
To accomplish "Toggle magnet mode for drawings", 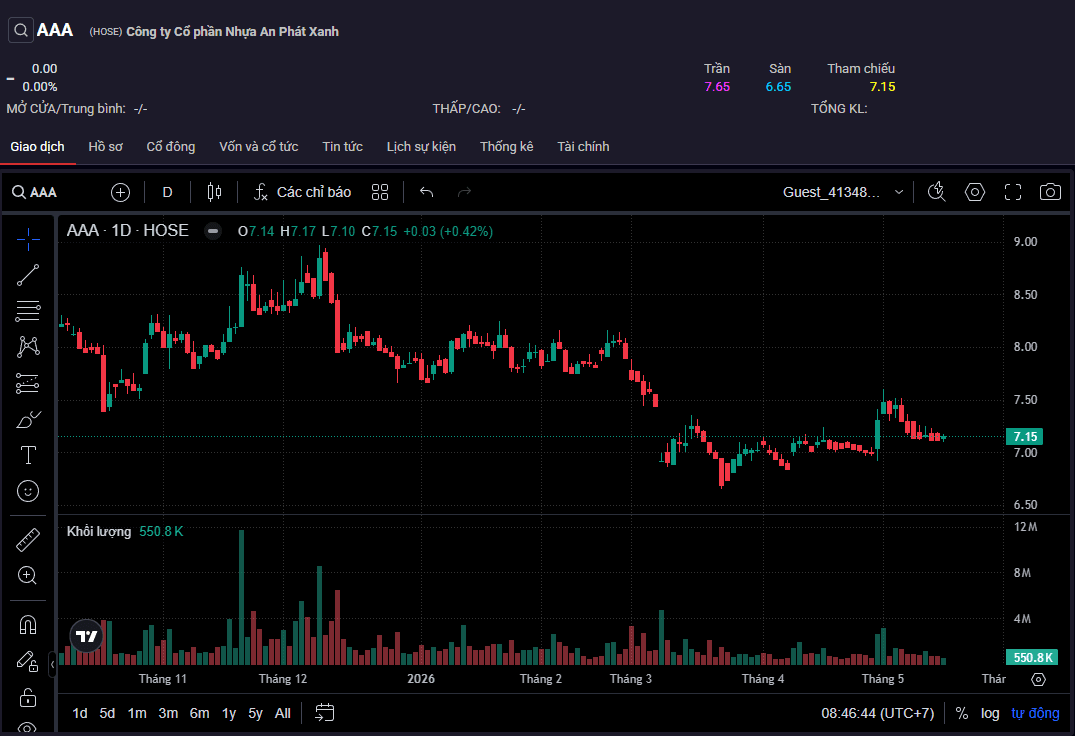I will pos(28,625).
